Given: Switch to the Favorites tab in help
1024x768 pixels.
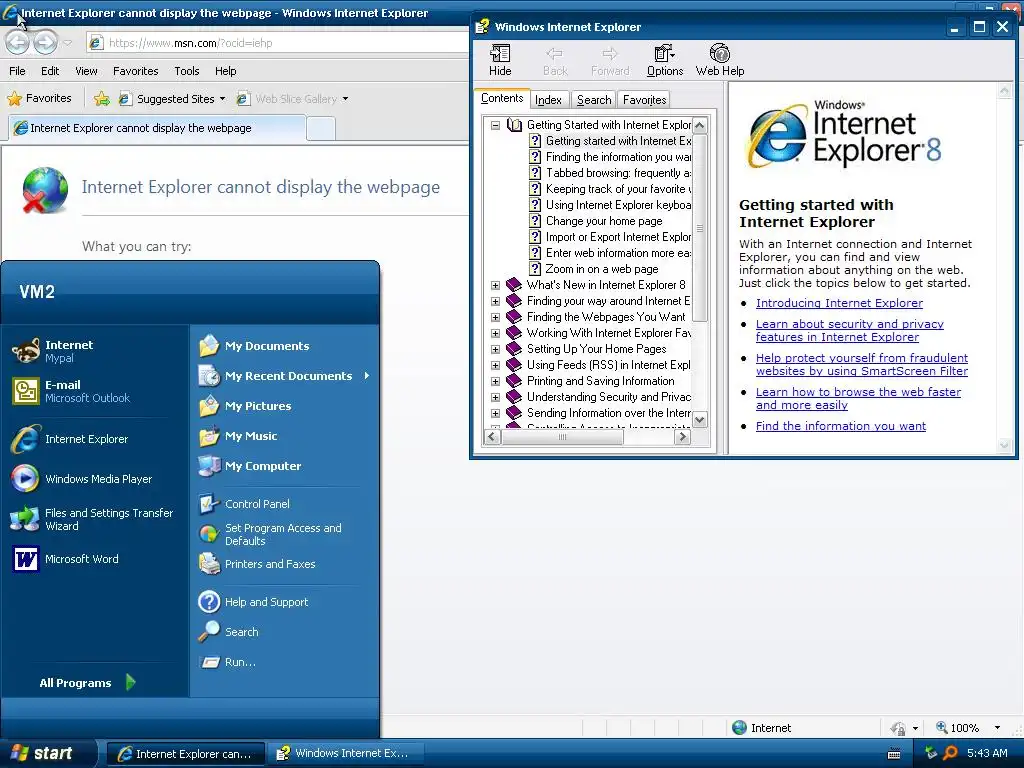Looking at the screenshot, I should tap(645, 100).
